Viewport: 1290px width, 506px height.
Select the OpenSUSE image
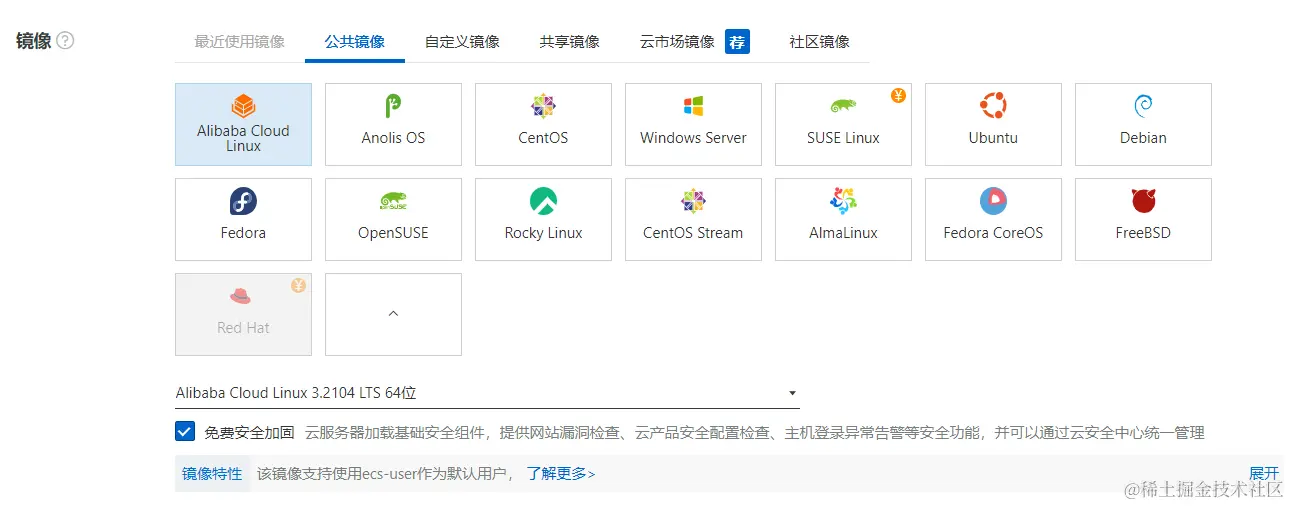pyautogui.click(x=393, y=219)
